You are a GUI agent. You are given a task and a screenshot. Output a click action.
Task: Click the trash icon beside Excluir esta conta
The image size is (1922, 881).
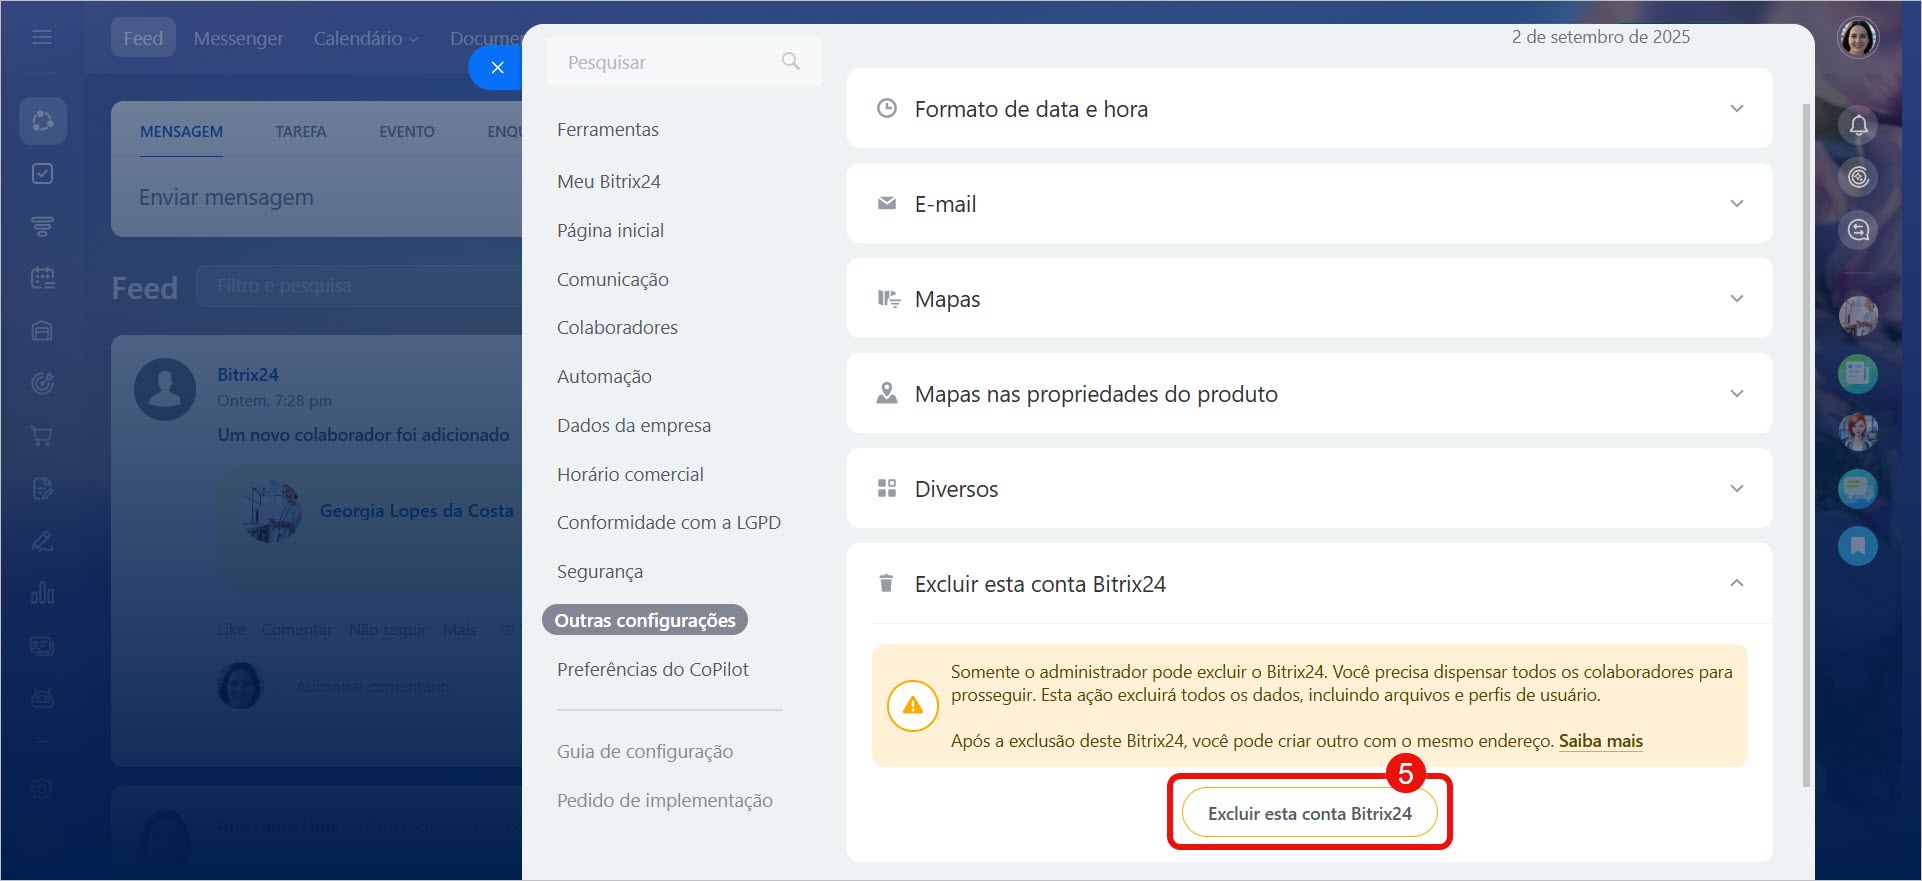(886, 583)
